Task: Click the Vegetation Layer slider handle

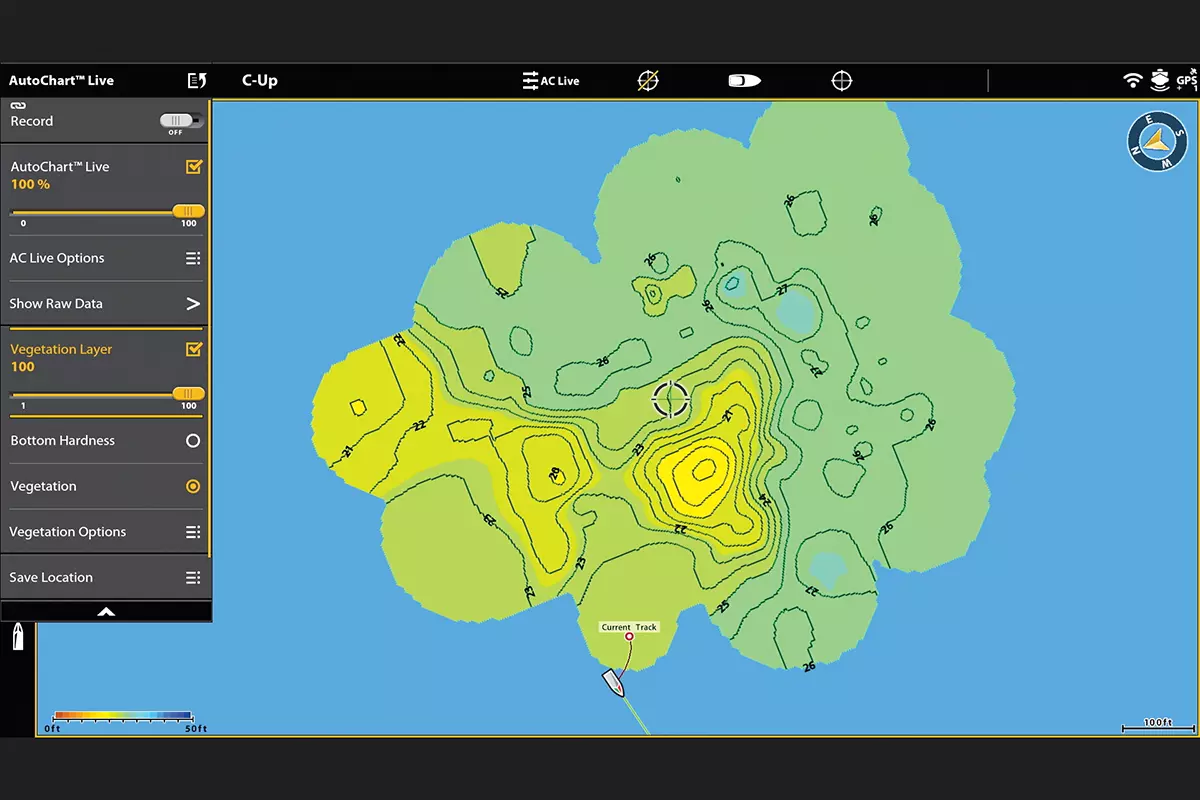Action: [188, 394]
